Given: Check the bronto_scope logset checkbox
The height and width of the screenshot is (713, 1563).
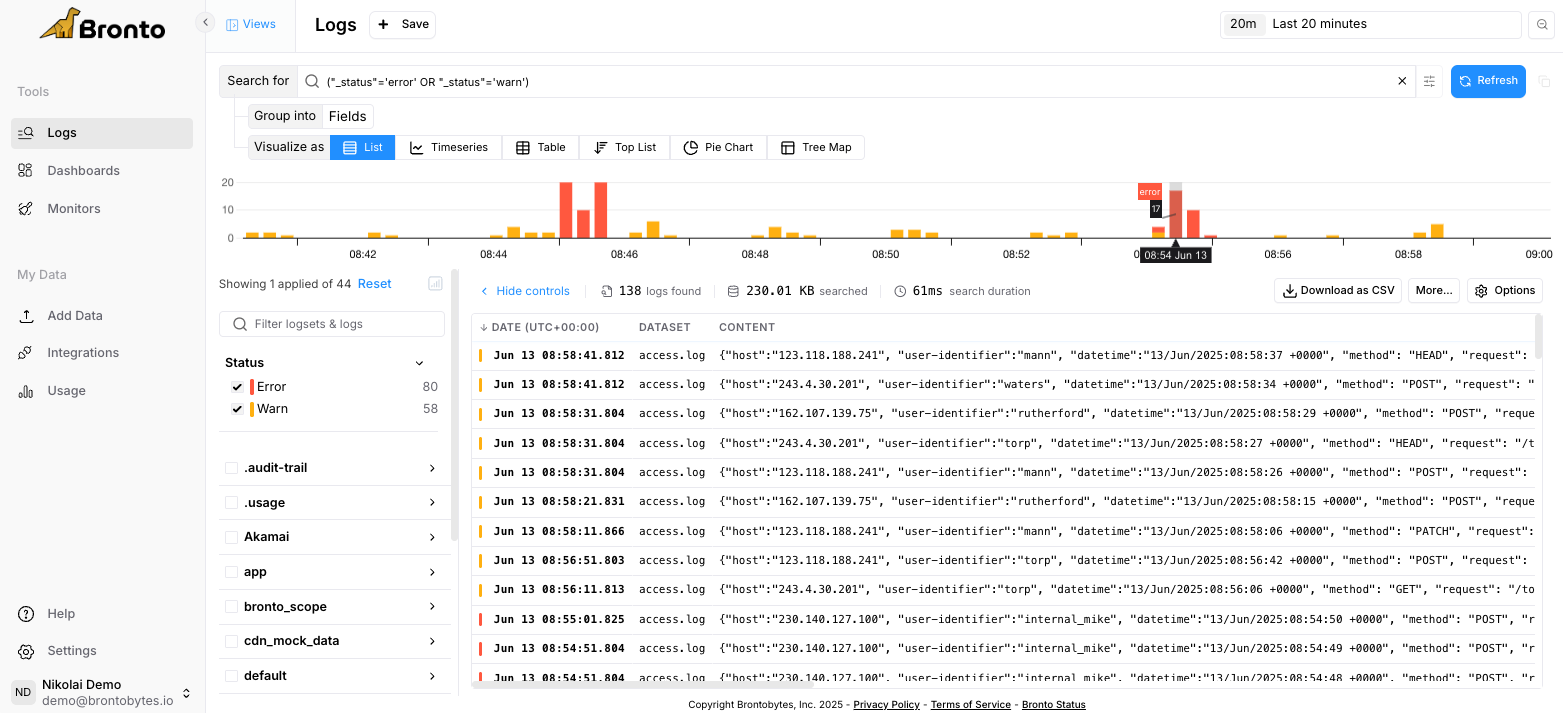Looking at the screenshot, I should point(232,607).
